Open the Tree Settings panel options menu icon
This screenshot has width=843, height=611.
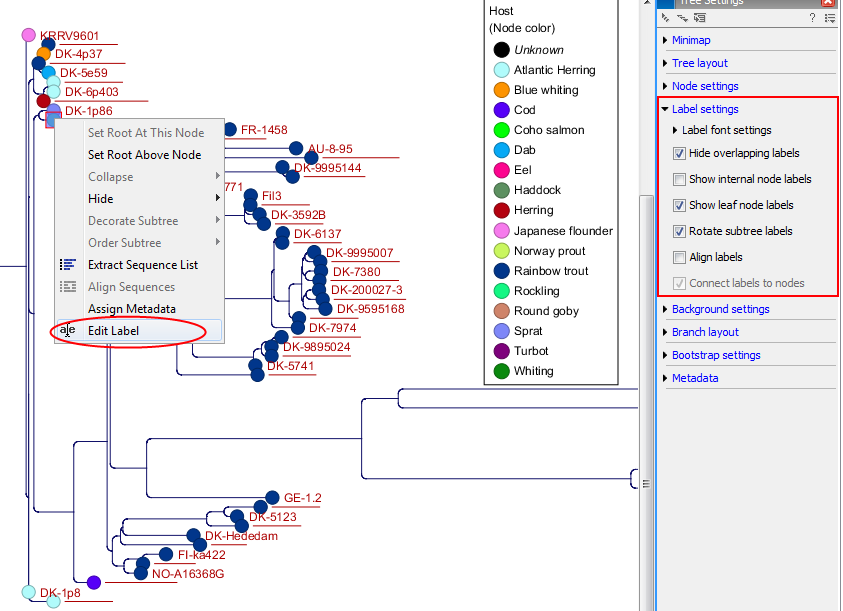pos(829,18)
